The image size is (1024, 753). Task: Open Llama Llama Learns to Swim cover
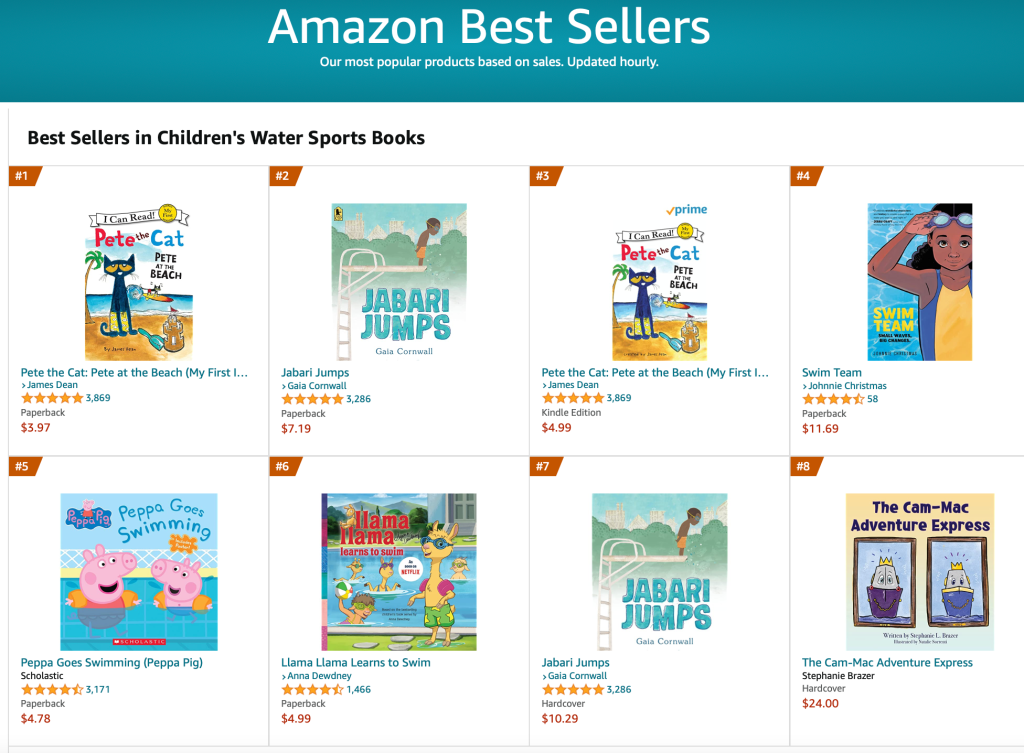[399, 571]
